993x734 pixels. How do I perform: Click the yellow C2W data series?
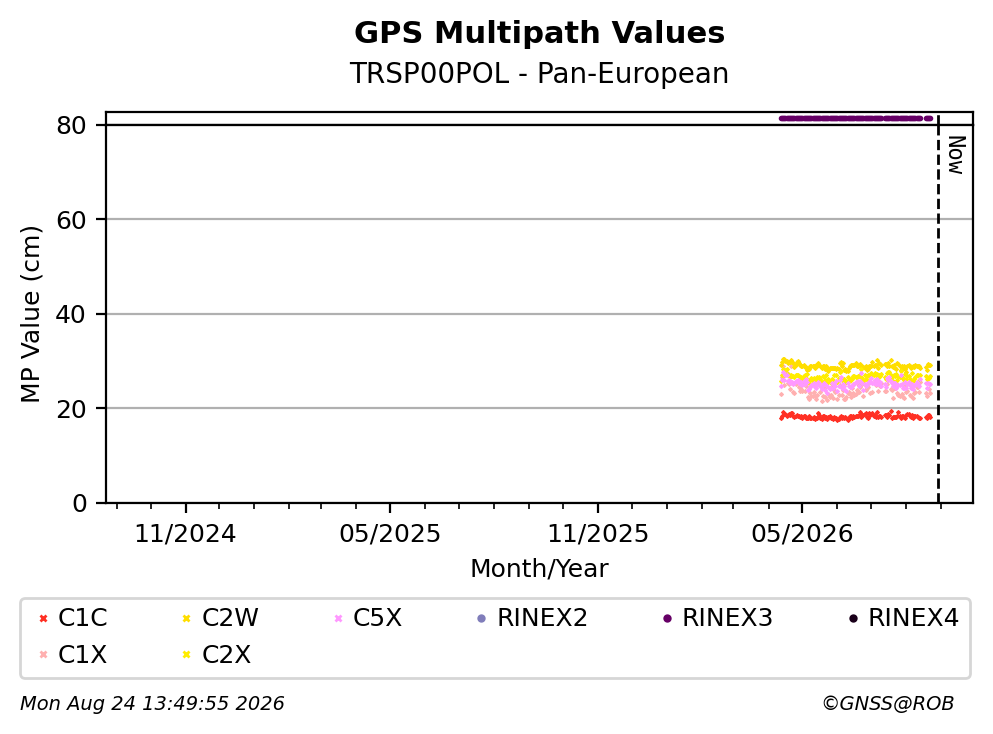pos(856,366)
